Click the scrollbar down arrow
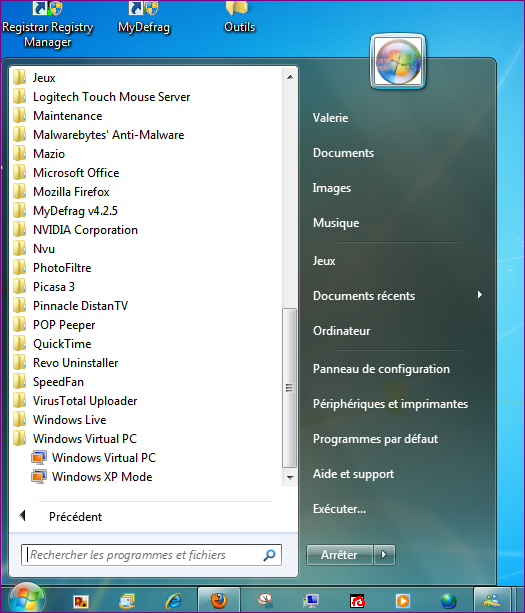Viewport: 525px width, 613px height. pyautogui.click(x=290, y=477)
